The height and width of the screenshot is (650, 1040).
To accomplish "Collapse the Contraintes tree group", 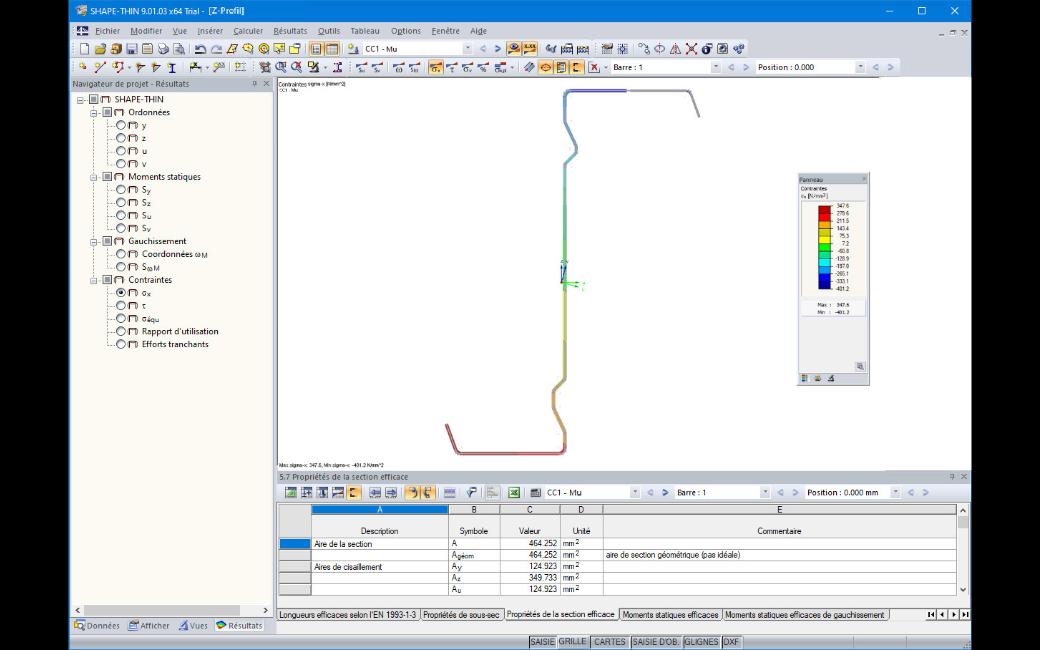I will point(94,280).
